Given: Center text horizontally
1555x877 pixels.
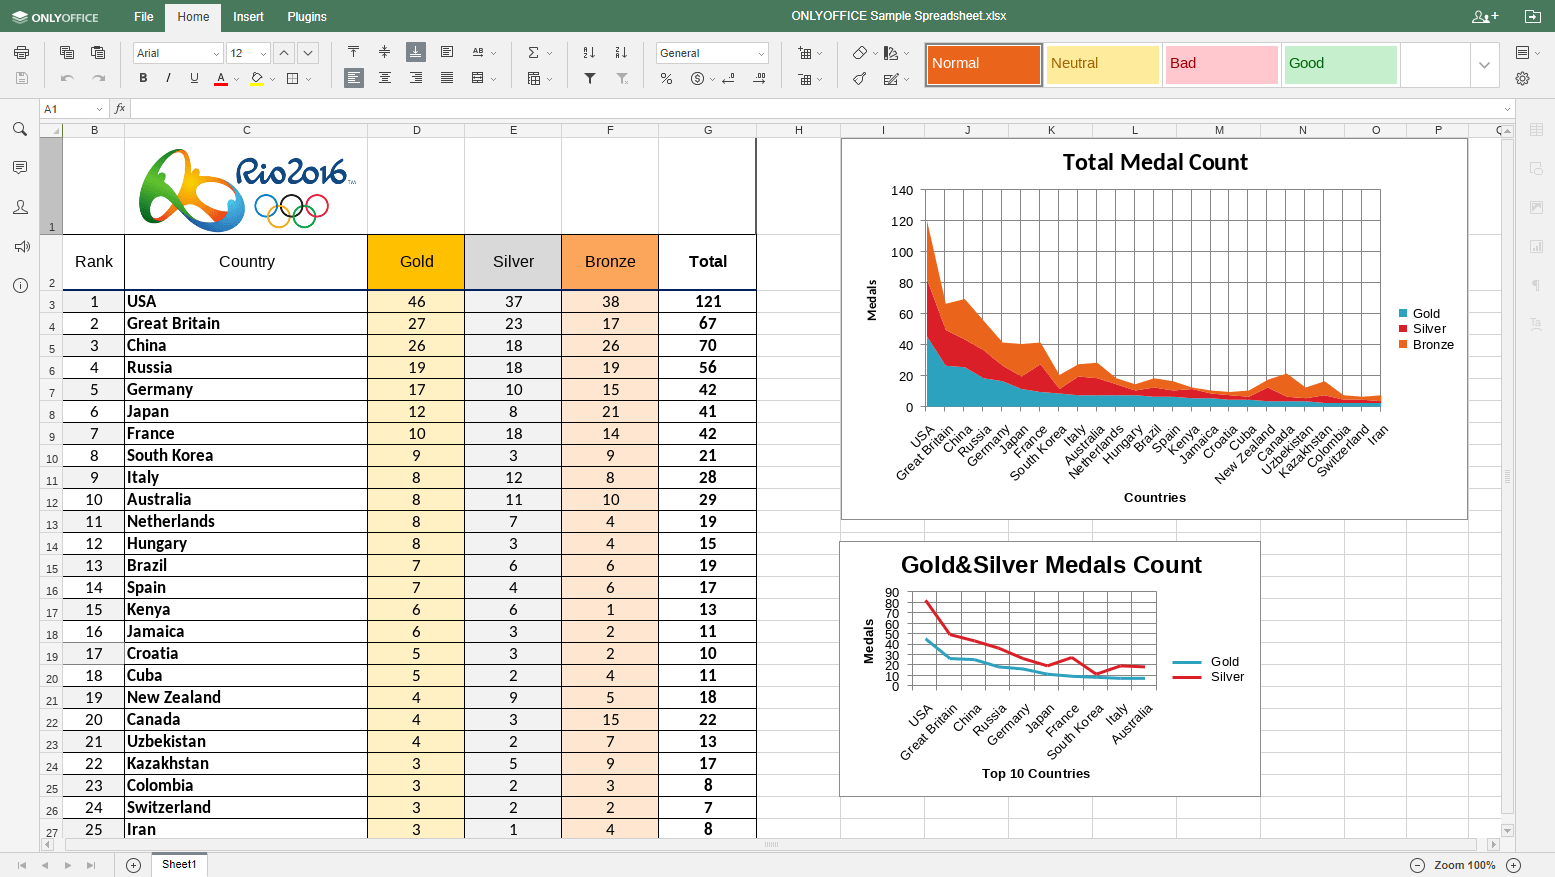Looking at the screenshot, I should 384,78.
